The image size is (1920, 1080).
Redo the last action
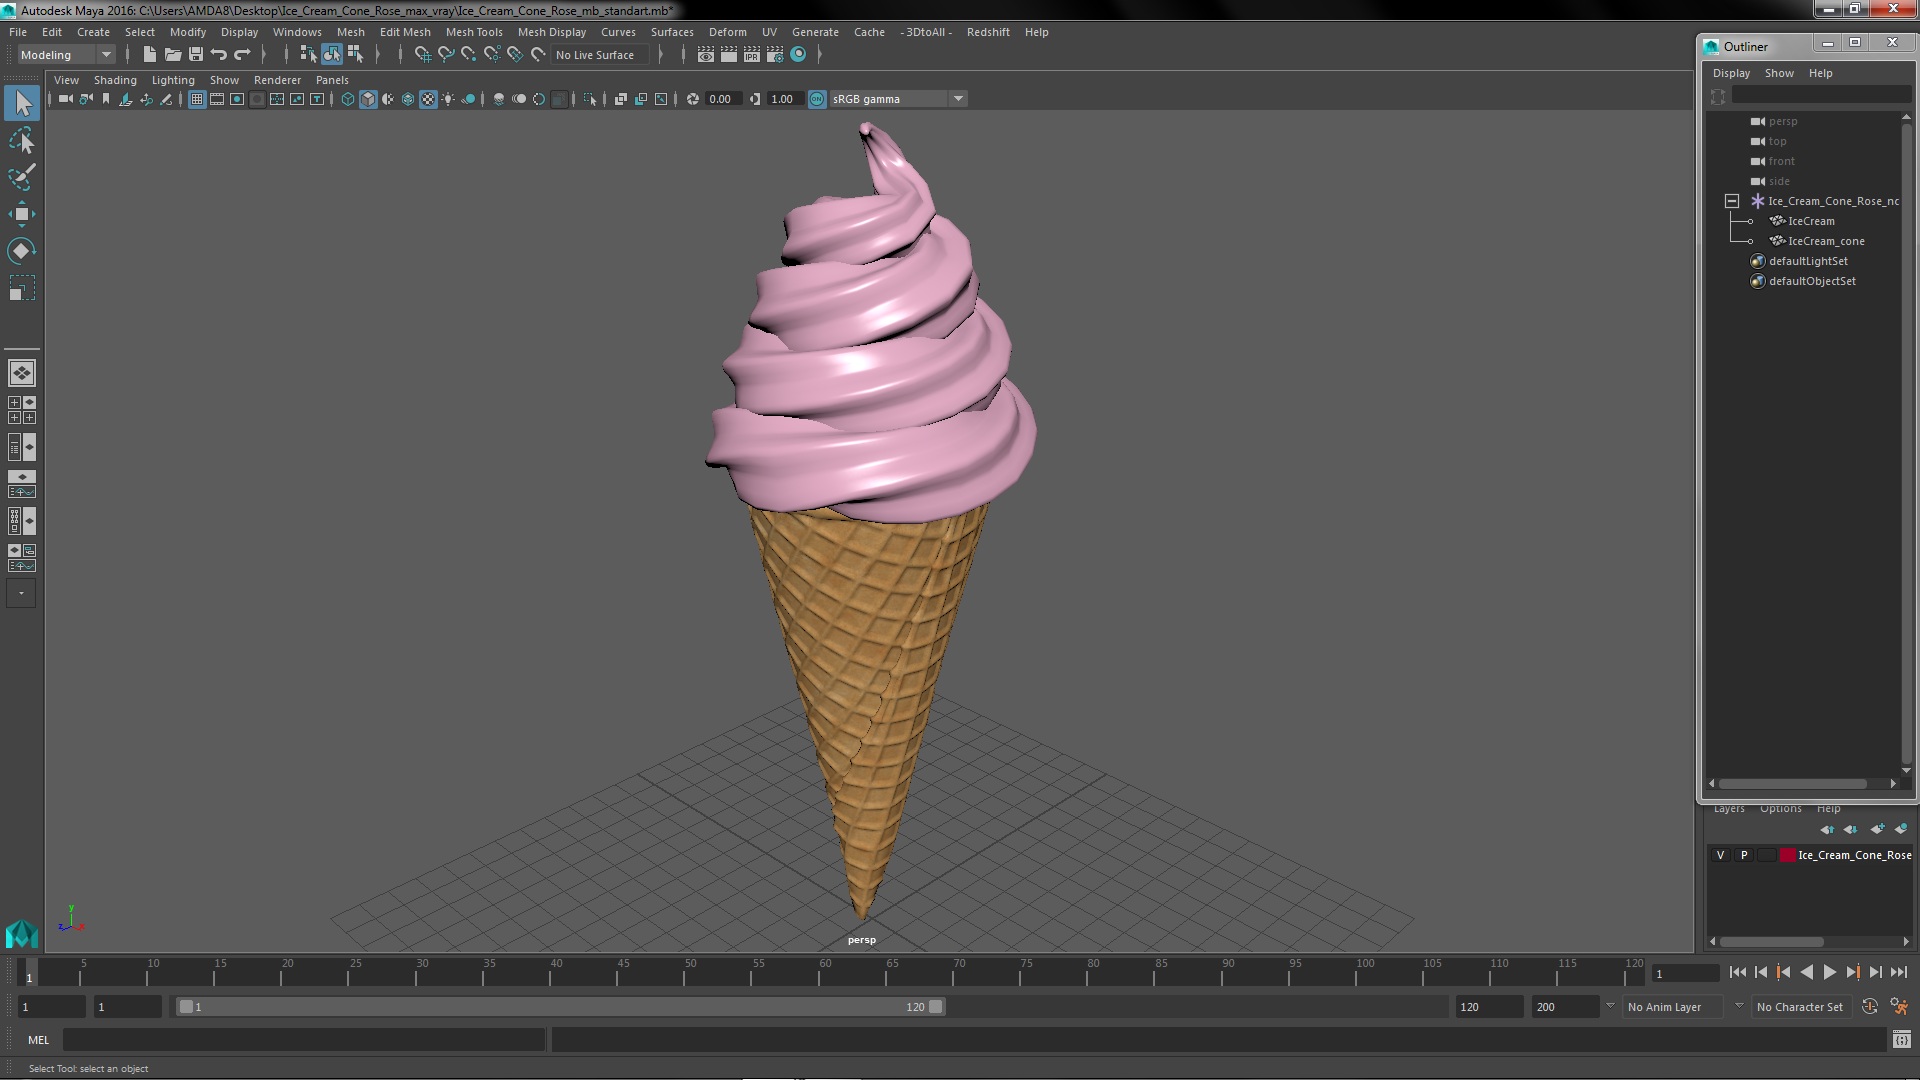242,55
